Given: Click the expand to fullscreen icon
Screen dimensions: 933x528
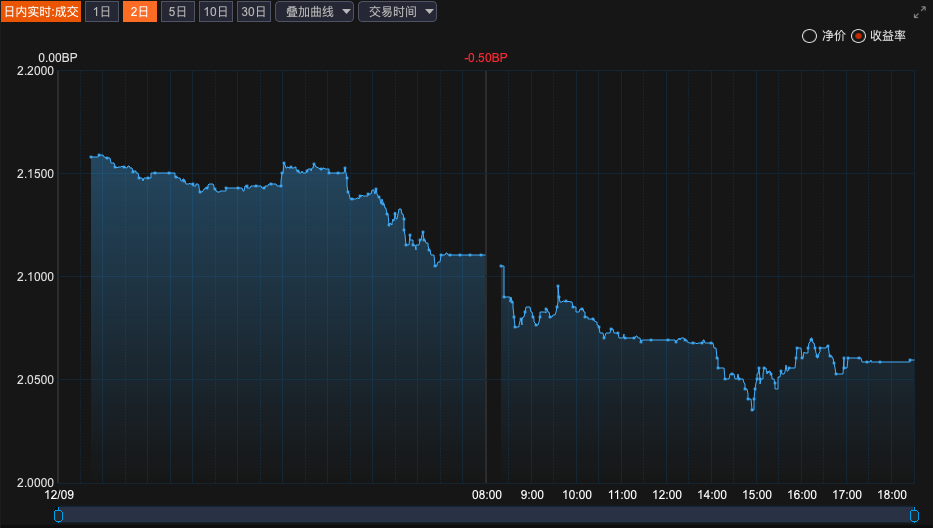Looking at the screenshot, I should [920, 12].
